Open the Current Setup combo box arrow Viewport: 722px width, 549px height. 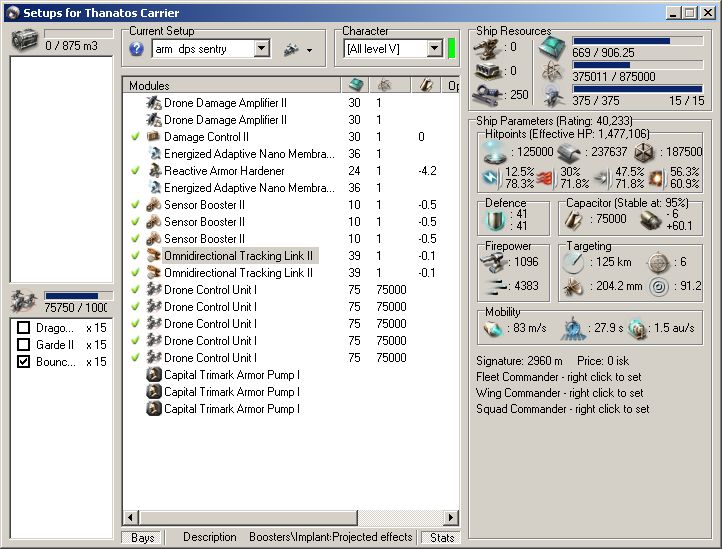262,48
